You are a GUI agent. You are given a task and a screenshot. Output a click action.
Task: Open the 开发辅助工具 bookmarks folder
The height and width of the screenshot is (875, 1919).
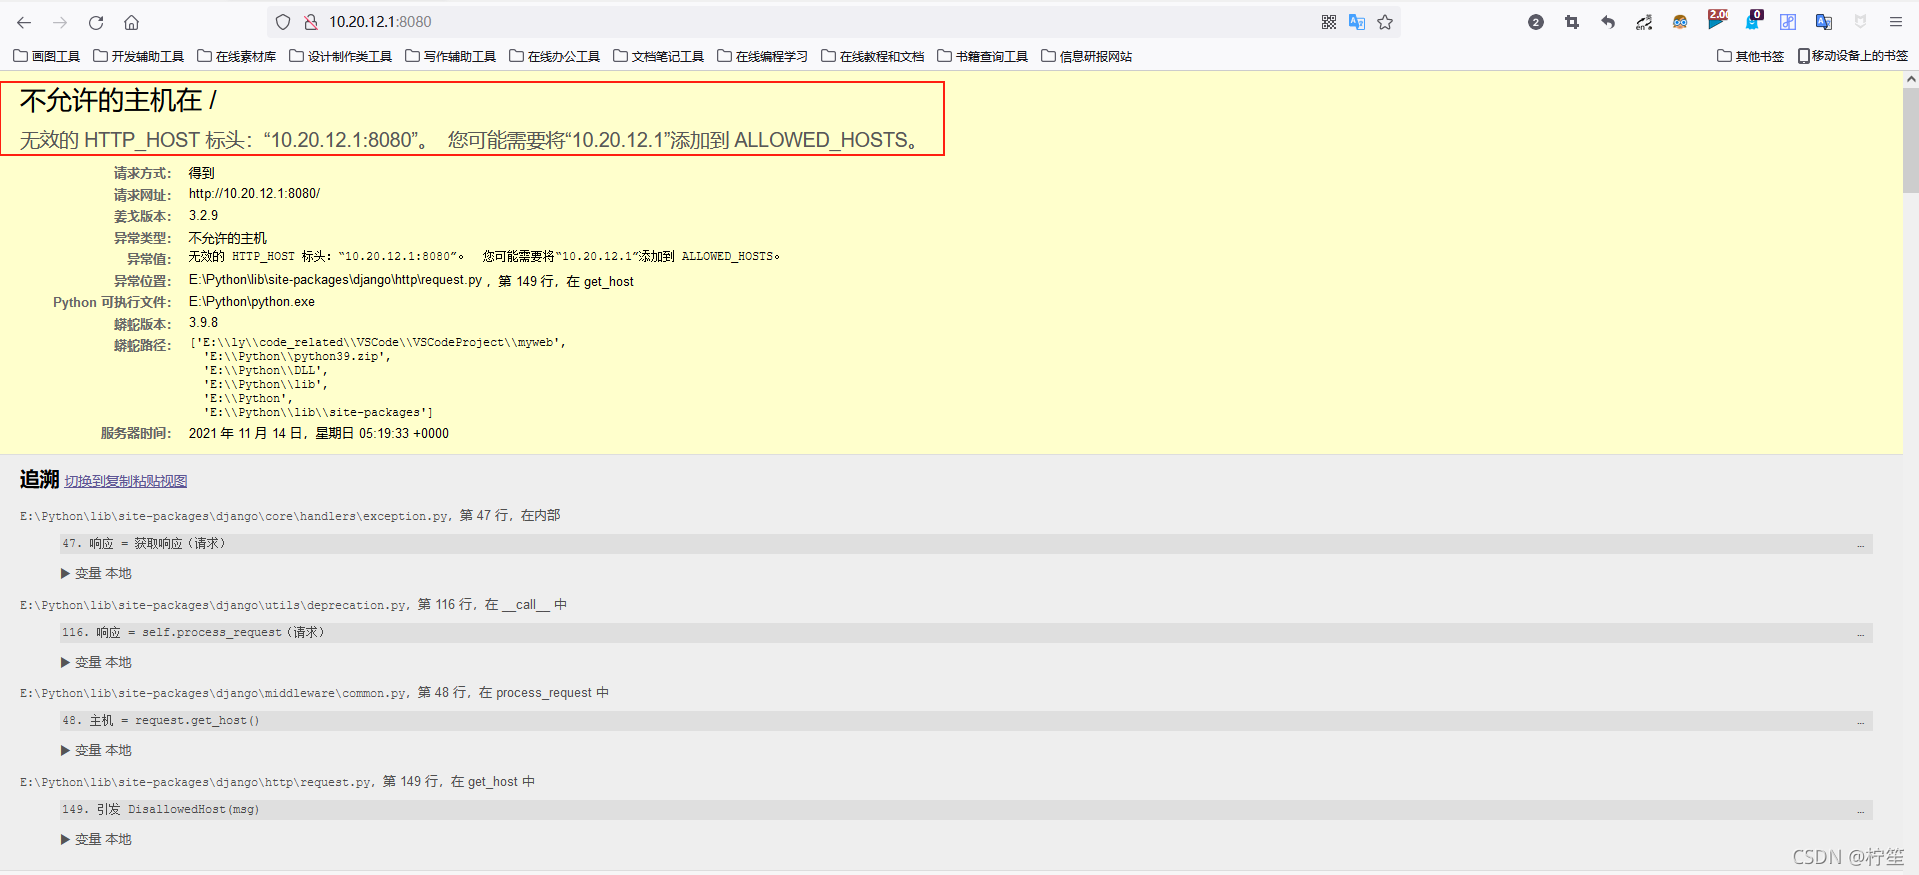(139, 56)
